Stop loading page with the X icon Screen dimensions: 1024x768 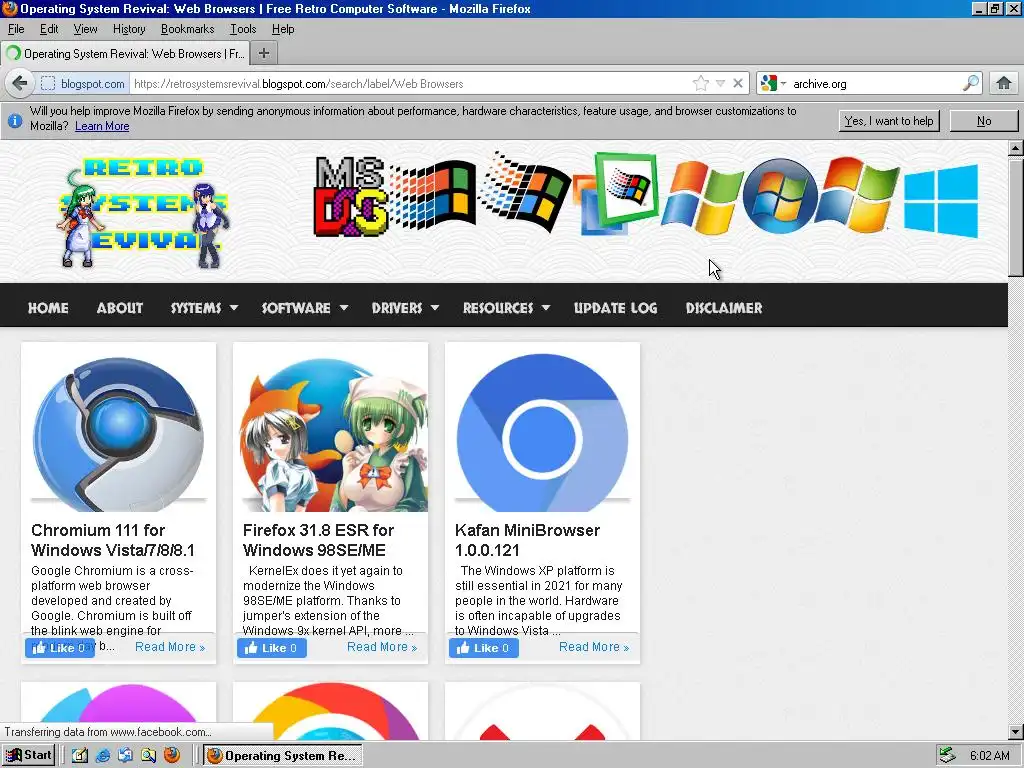[737, 83]
